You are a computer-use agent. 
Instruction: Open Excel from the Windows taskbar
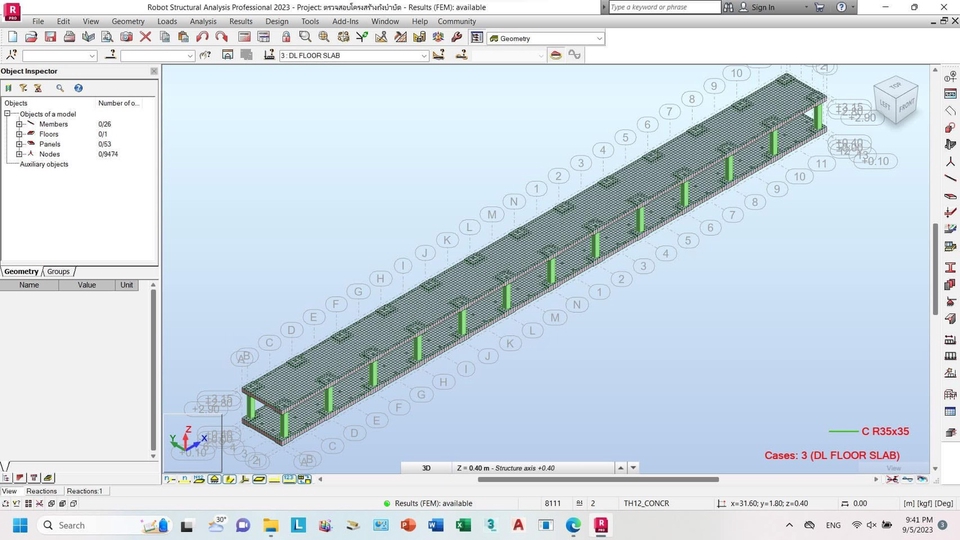pos(463,525)
